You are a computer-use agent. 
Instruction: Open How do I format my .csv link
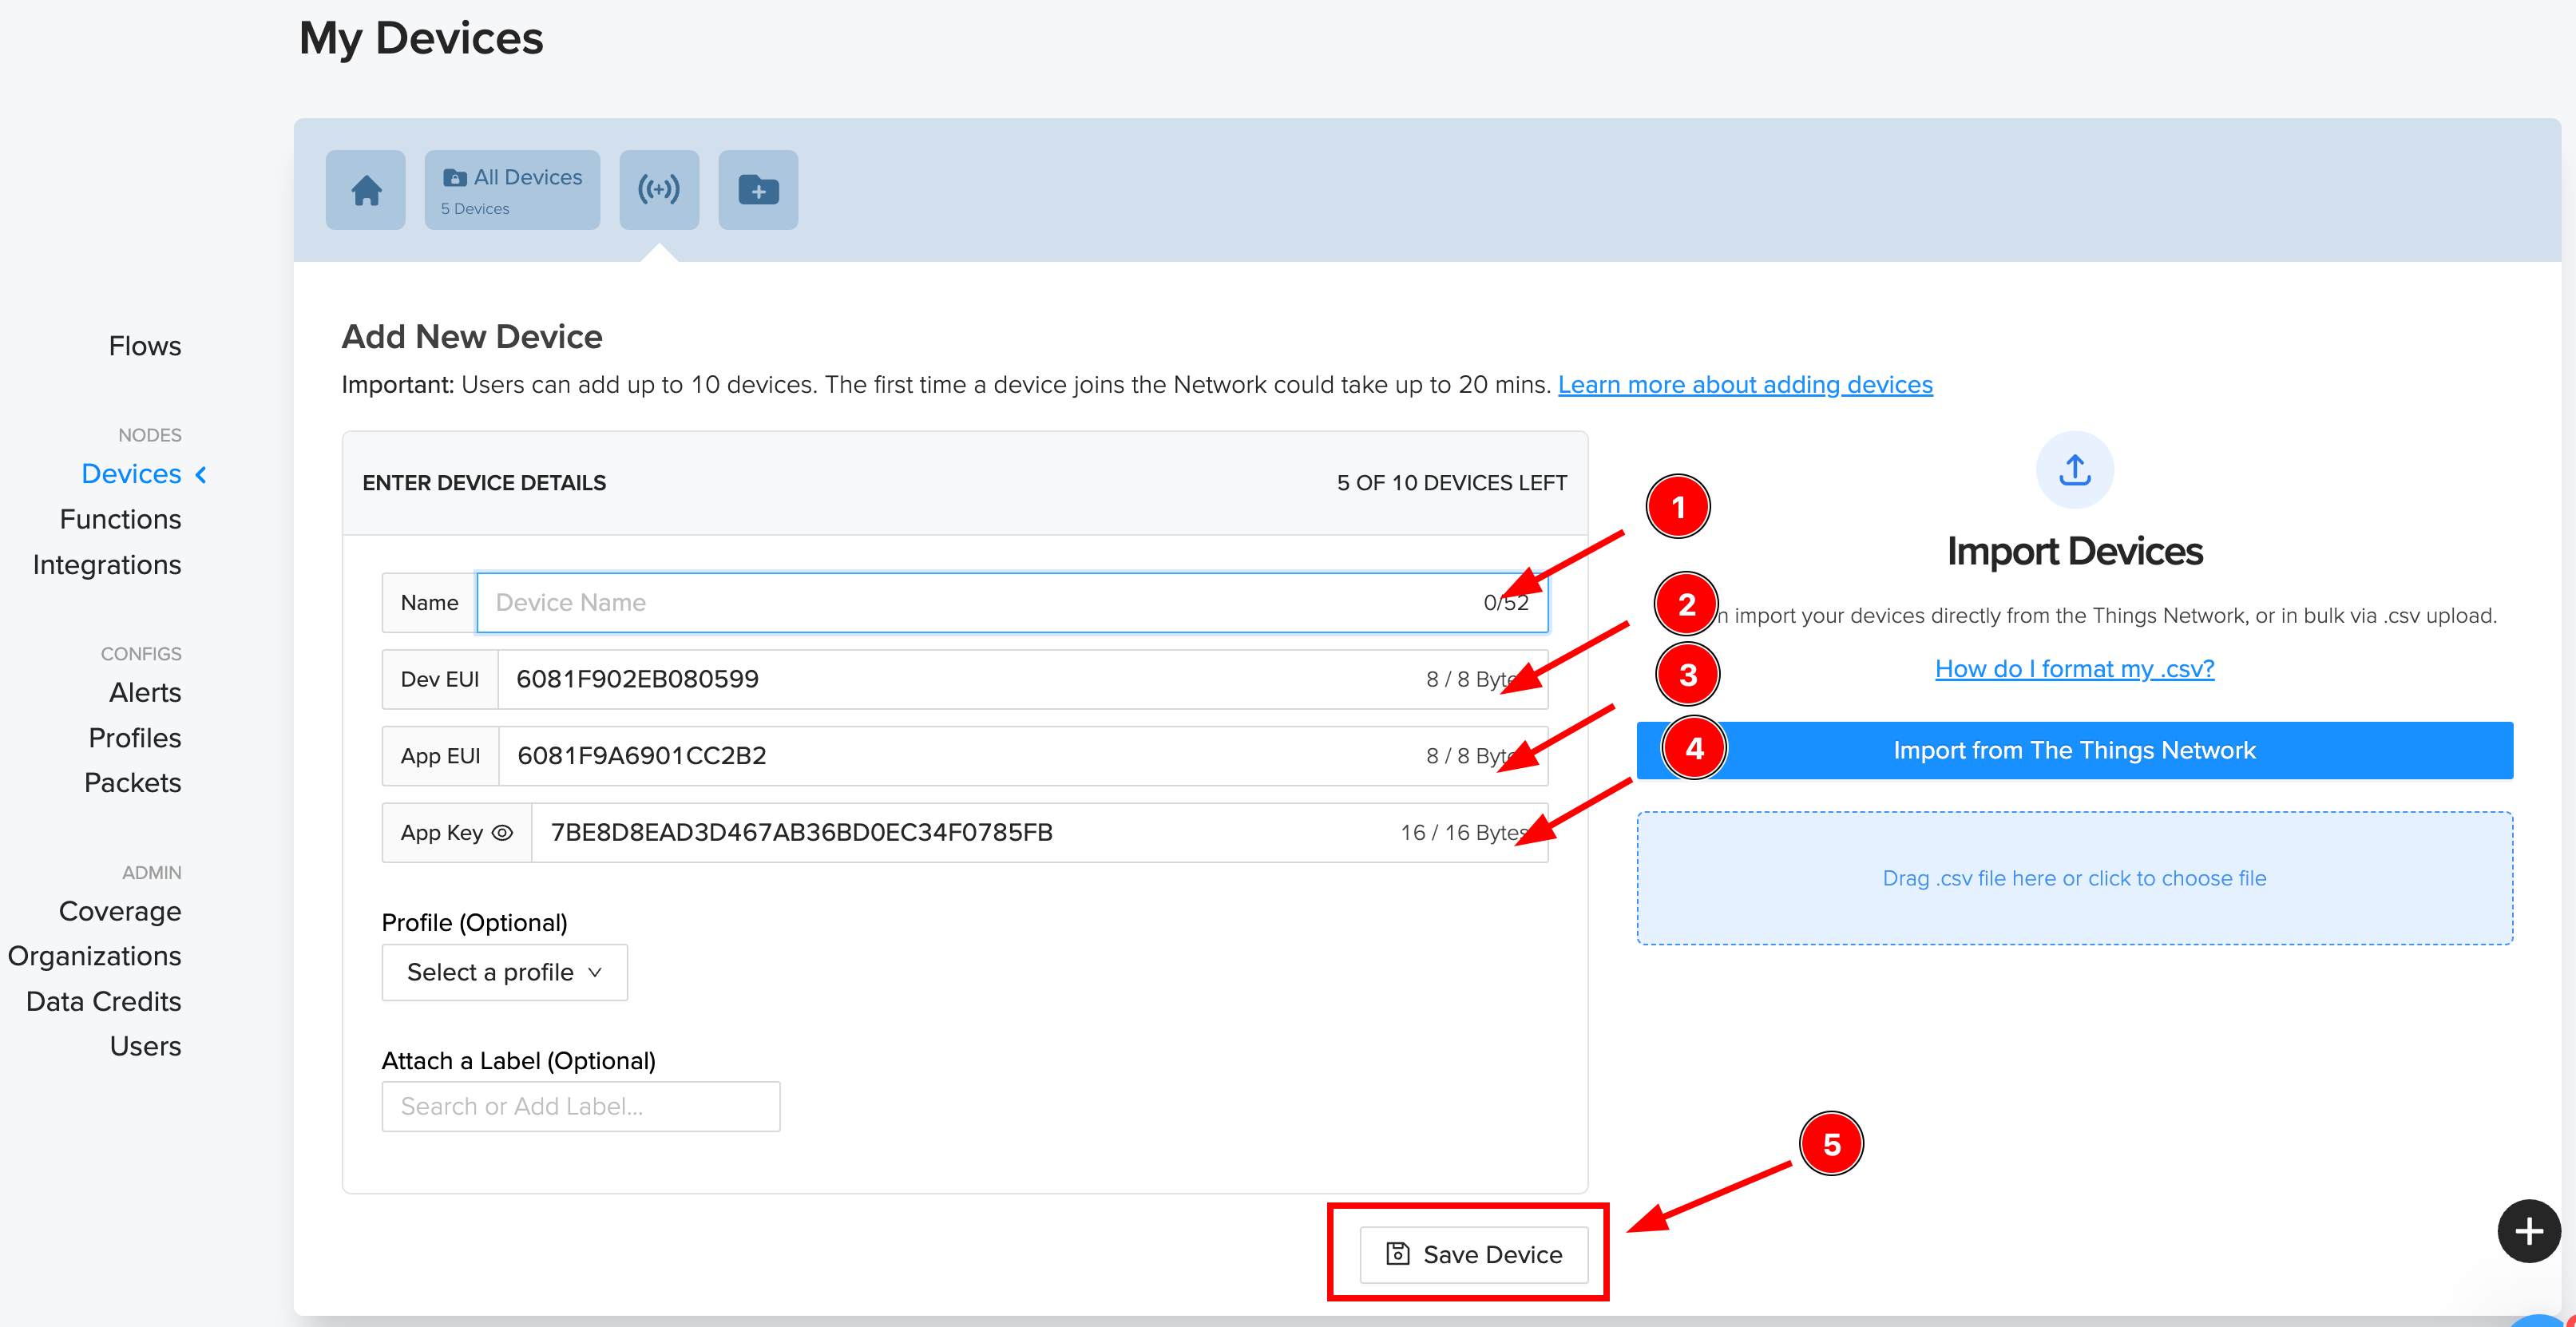2073,668
